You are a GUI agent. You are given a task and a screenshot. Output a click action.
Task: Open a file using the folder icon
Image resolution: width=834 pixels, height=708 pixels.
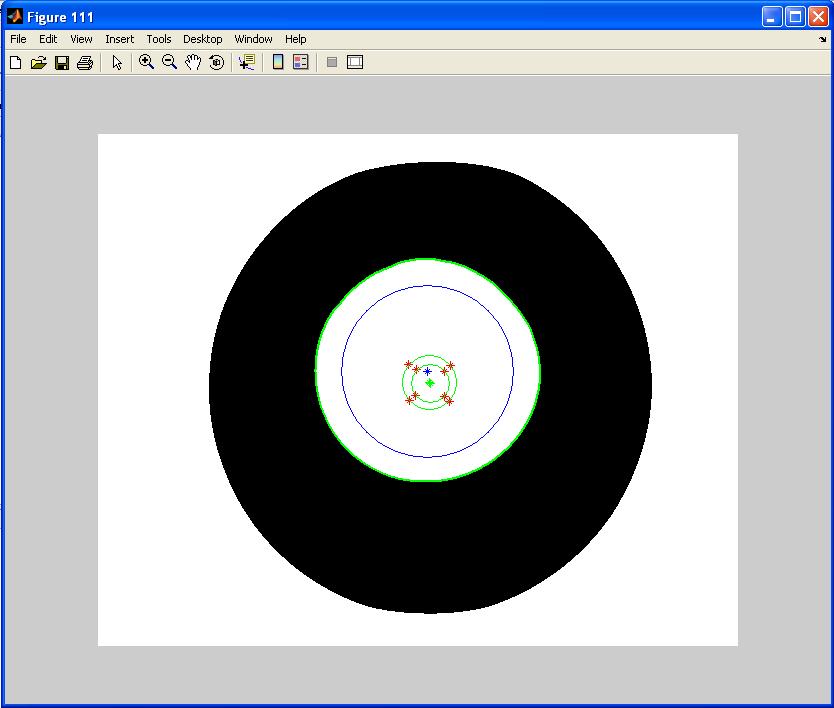click(x=38, y=63)
